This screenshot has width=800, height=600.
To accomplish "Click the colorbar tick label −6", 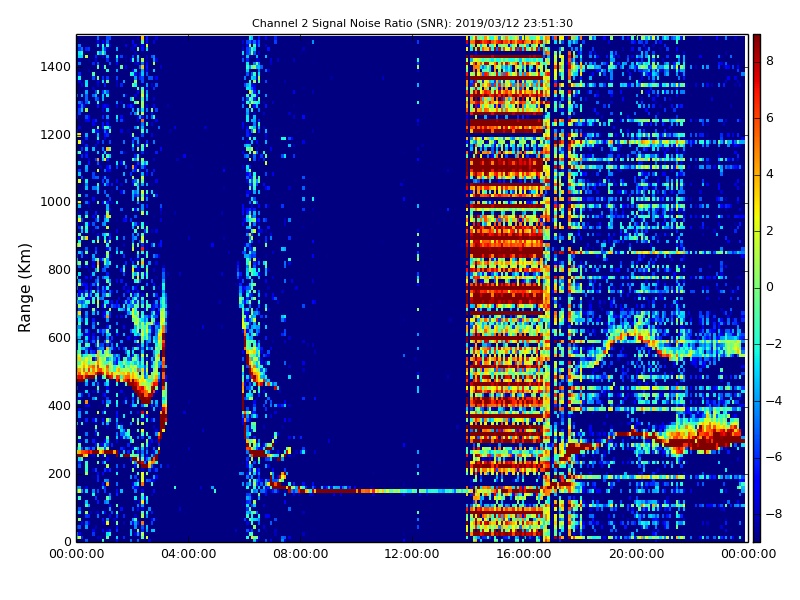I will (x=774, y=457).
